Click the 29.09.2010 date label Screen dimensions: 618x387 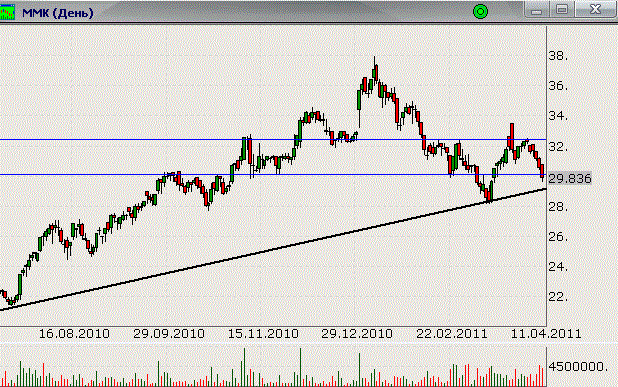tap(169, 334)
